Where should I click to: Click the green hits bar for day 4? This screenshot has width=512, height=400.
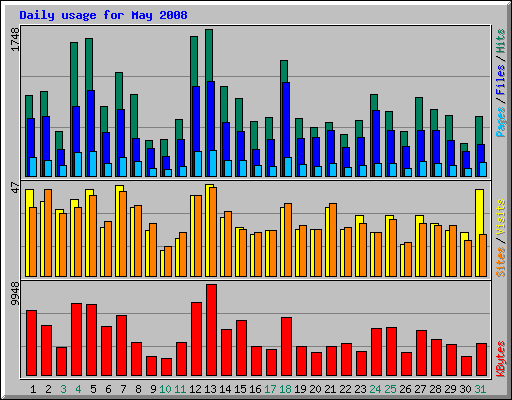74,74
